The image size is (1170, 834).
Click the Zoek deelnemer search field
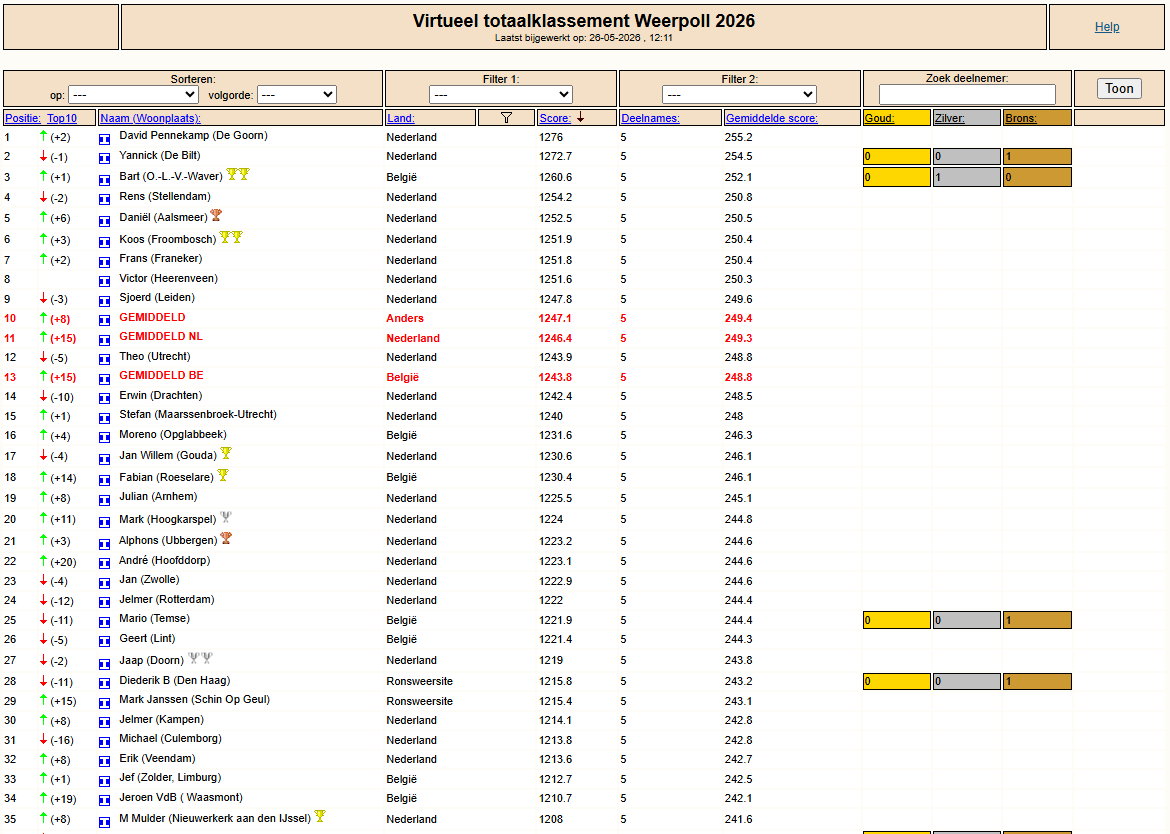(967, 94)
